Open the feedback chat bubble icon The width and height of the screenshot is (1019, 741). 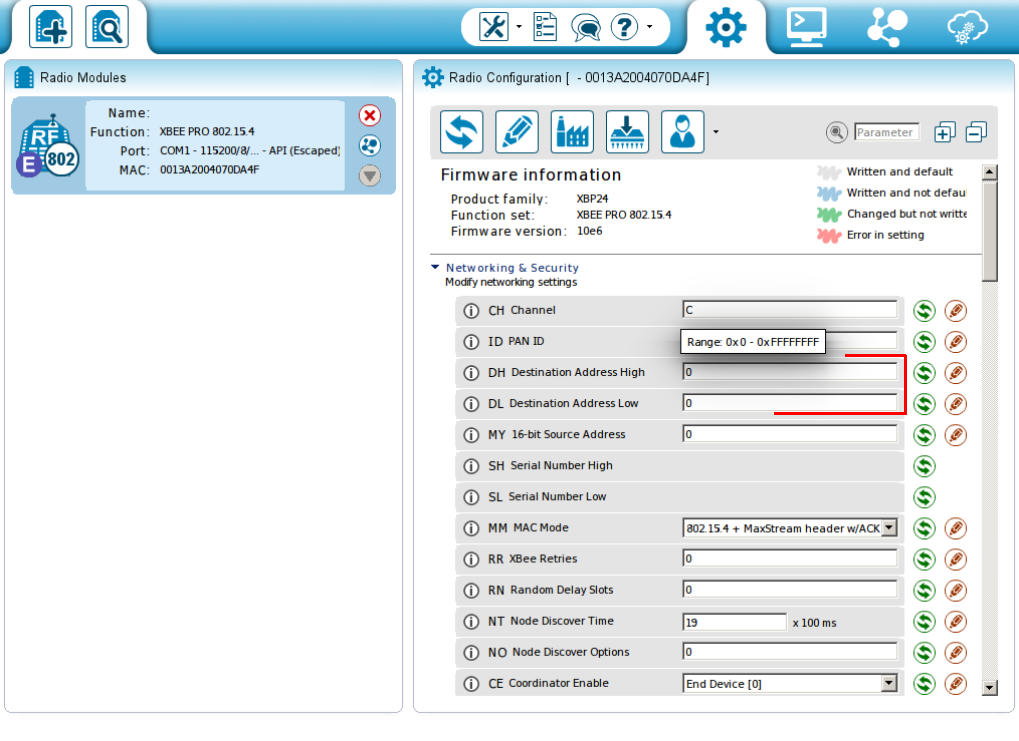tap(585, 28)
